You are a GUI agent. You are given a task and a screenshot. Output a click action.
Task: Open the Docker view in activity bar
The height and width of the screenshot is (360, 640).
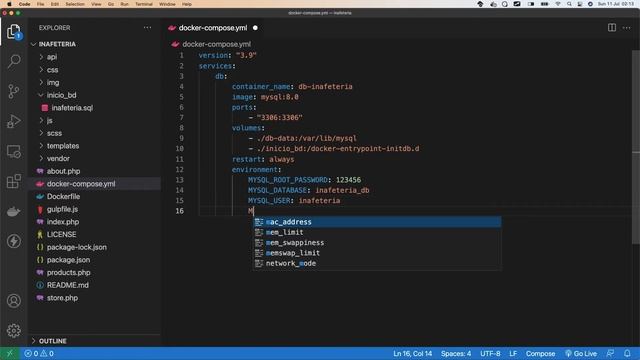pos(13,211)
